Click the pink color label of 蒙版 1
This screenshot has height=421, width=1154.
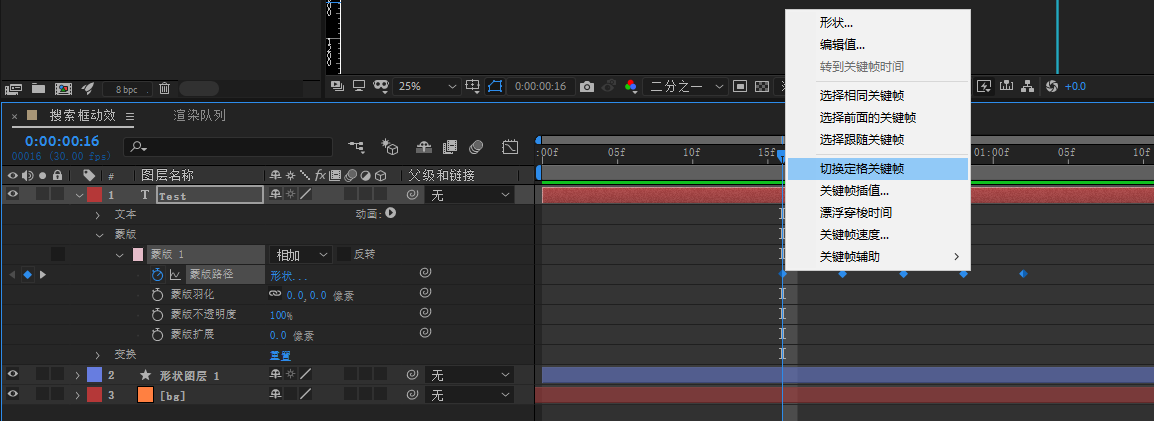point(138,254)
